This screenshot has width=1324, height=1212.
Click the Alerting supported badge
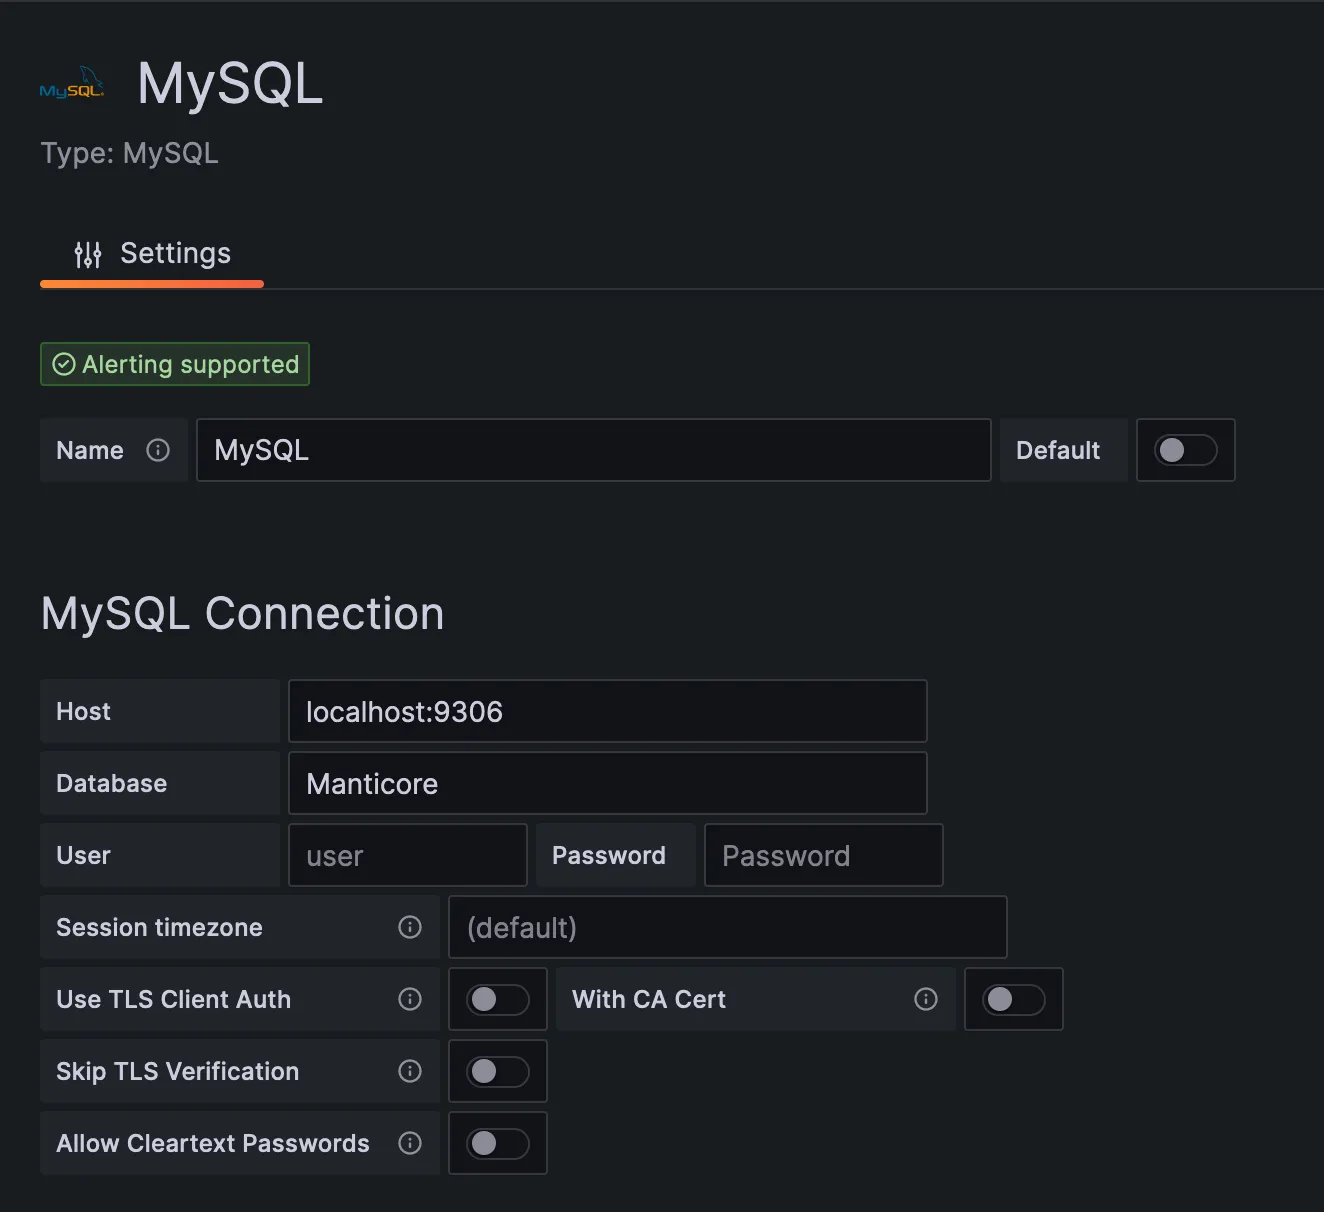pos(174,364)
